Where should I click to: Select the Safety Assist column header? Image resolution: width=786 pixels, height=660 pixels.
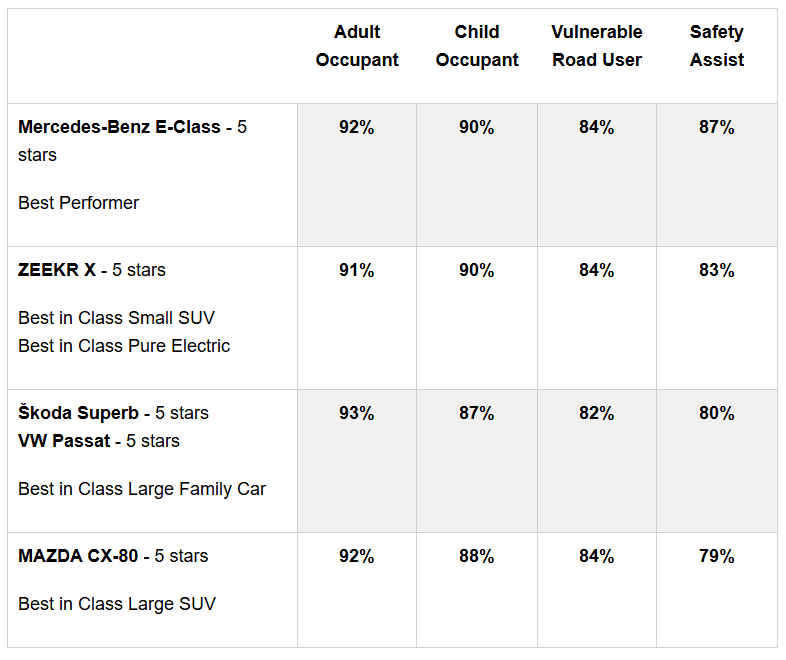[x=717, y=46]
